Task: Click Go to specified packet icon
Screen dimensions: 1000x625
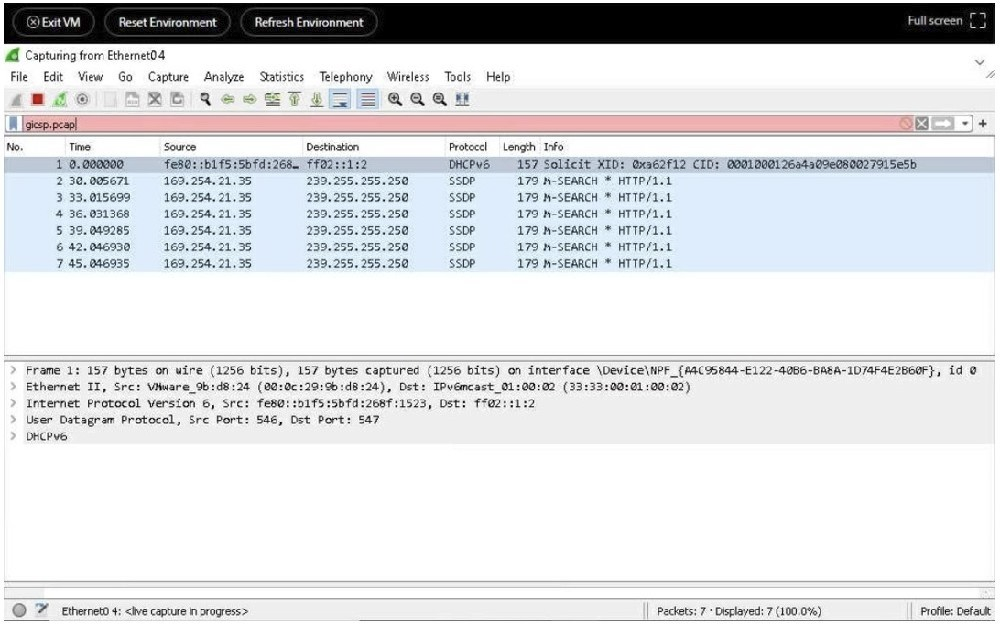Action: click(272, 99)
